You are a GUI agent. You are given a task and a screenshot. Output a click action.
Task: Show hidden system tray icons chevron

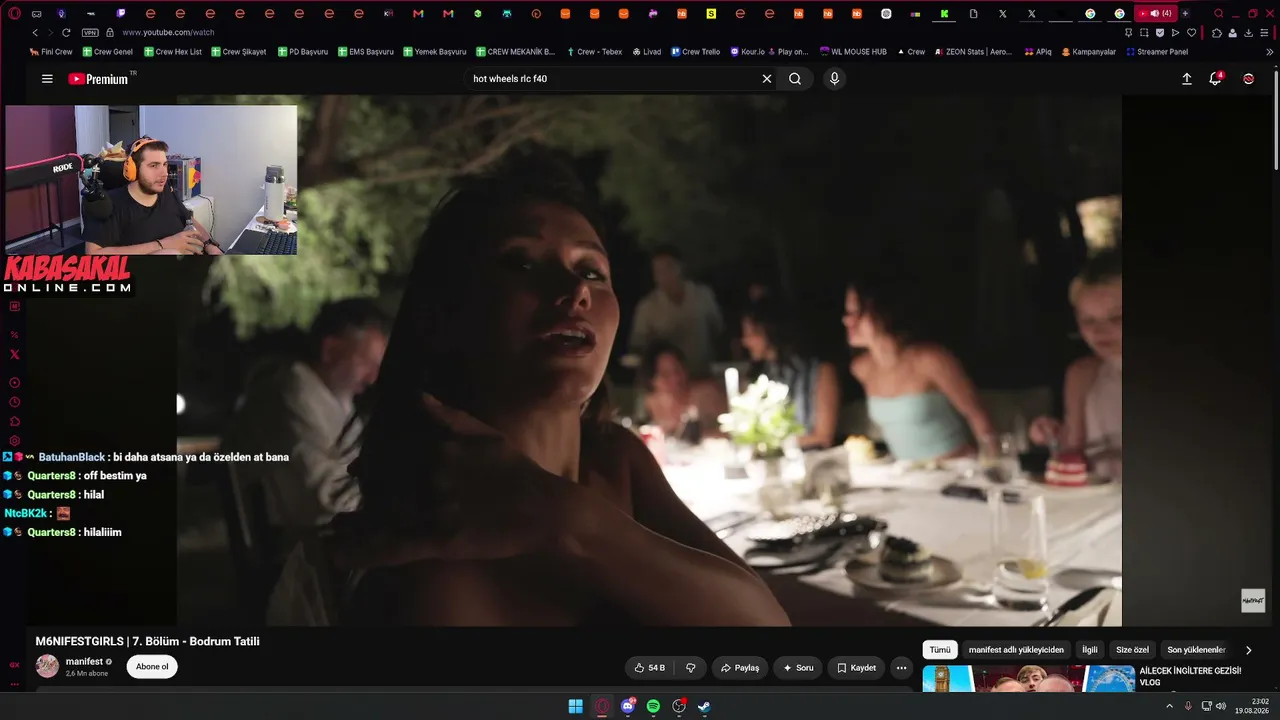coord(1170,706)
